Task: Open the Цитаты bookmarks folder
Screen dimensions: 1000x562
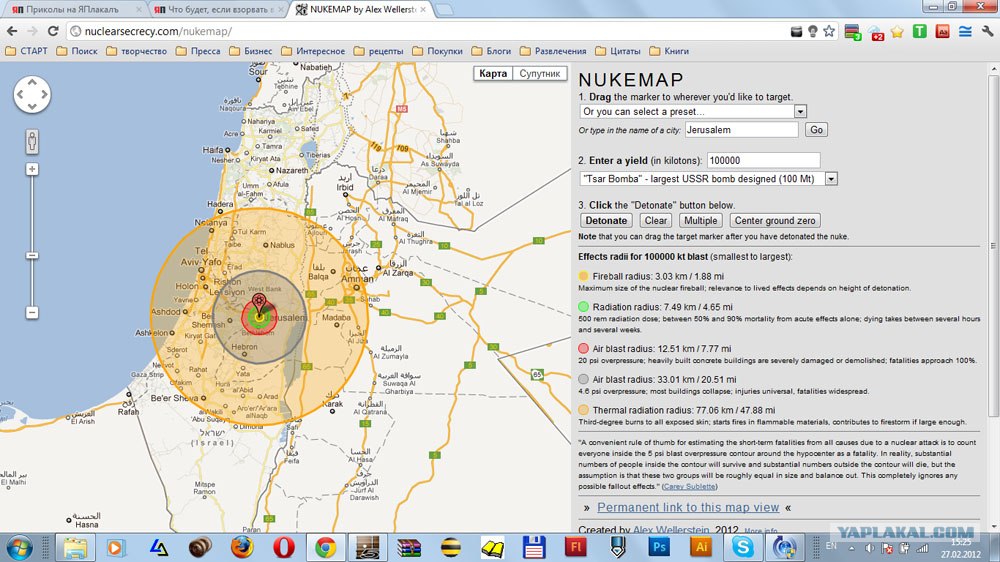Action: [x=618, y=51]
